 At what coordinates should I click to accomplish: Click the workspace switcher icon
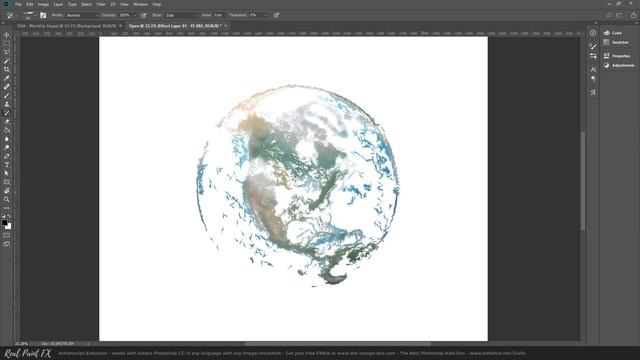tap(620, 15)
